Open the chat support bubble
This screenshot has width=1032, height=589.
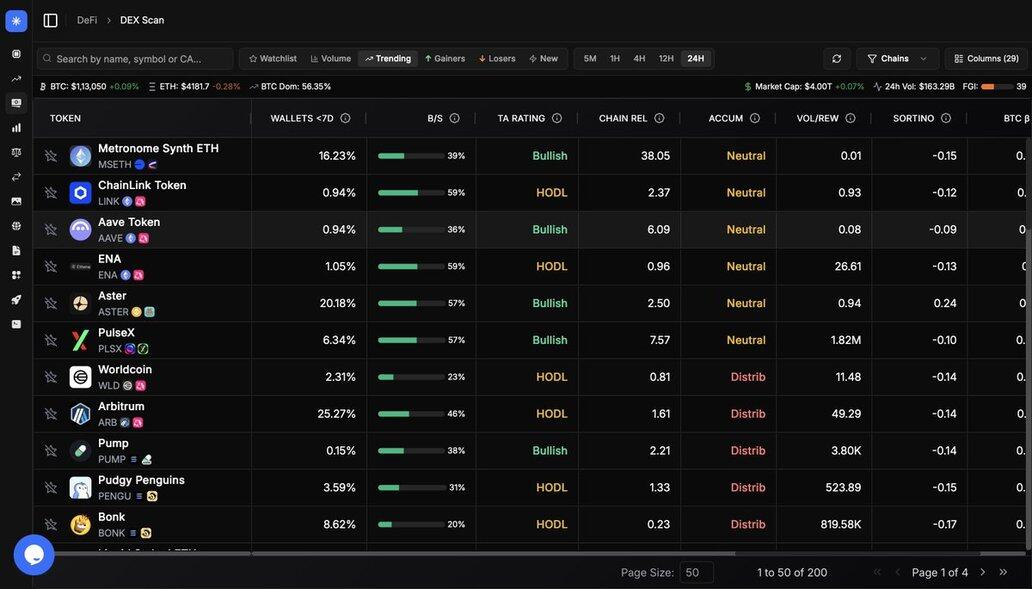tap(34, 555)
